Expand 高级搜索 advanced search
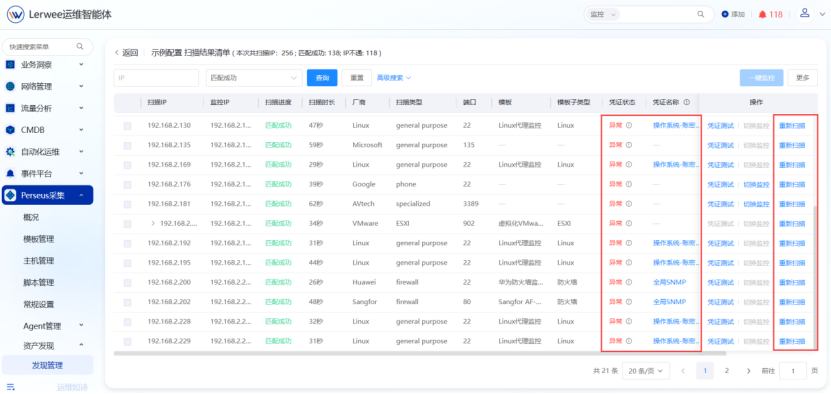This screenshot has height=394, width=831. [x=394, y=78]
